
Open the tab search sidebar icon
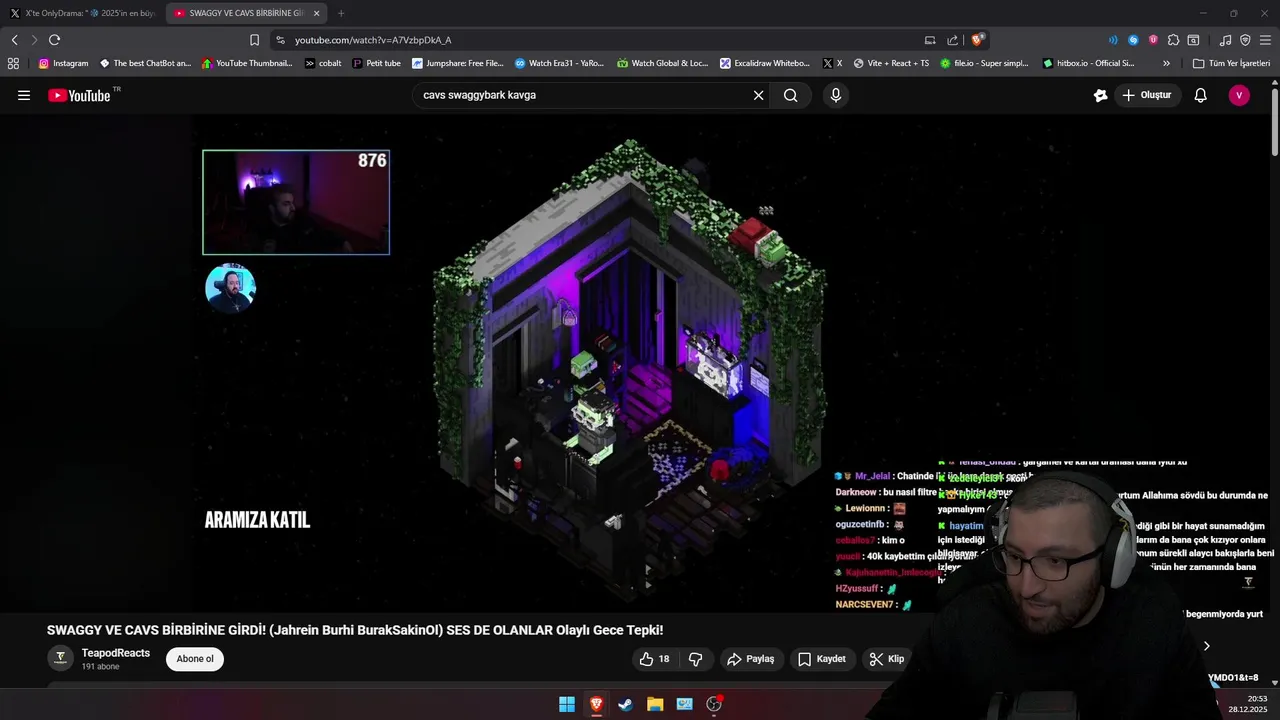pos(1193,40)
